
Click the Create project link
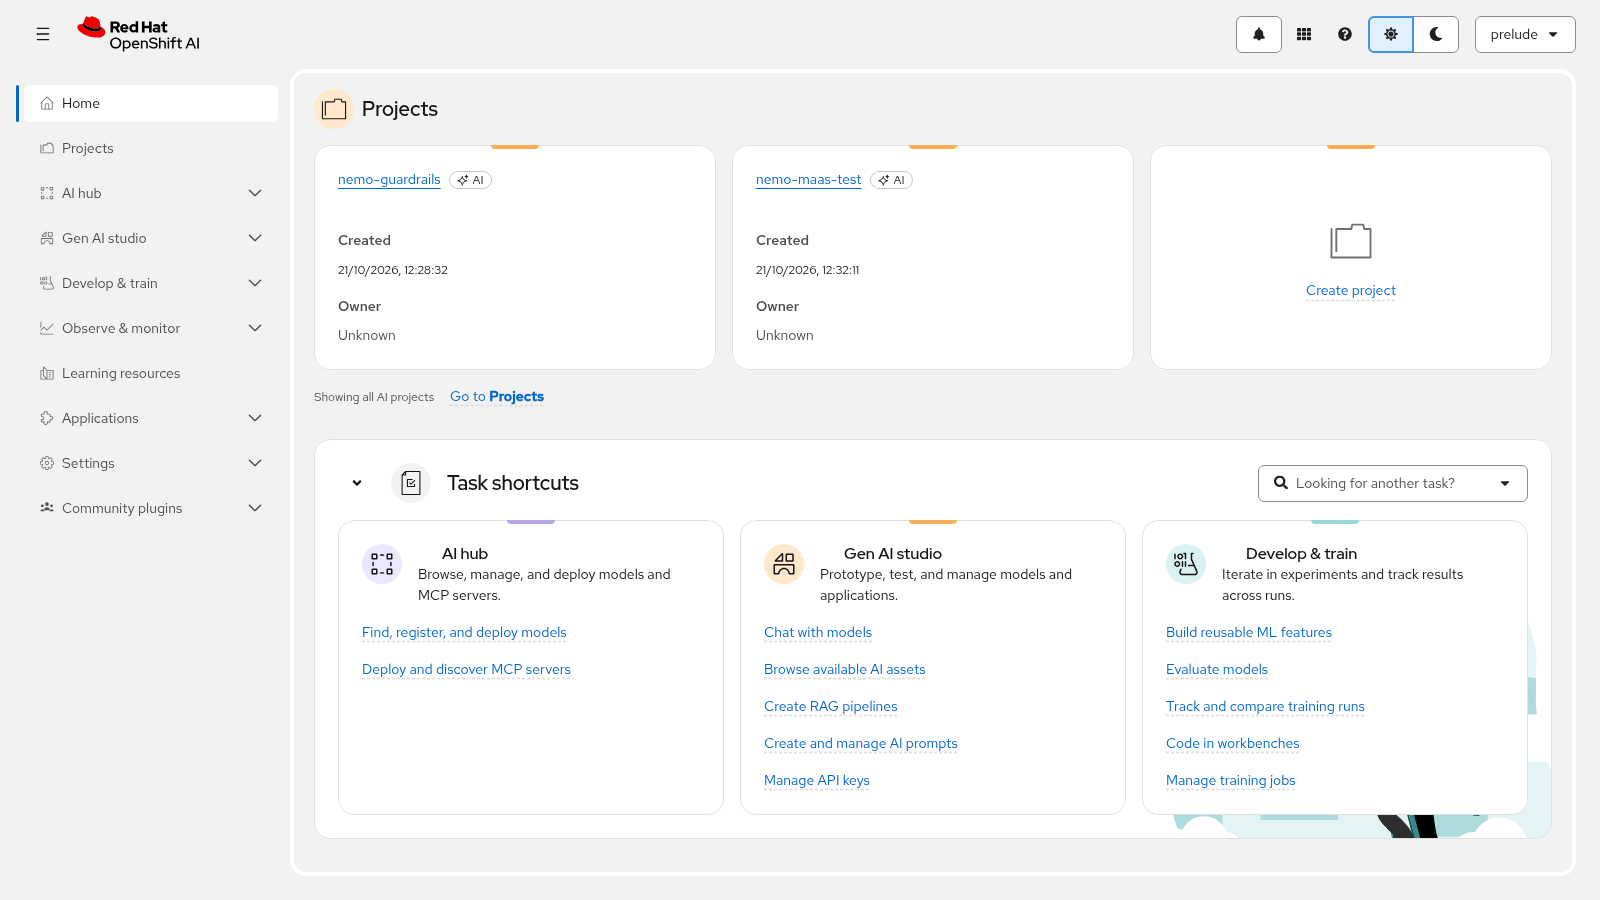pyautogui.click(x=1351, y=291)
